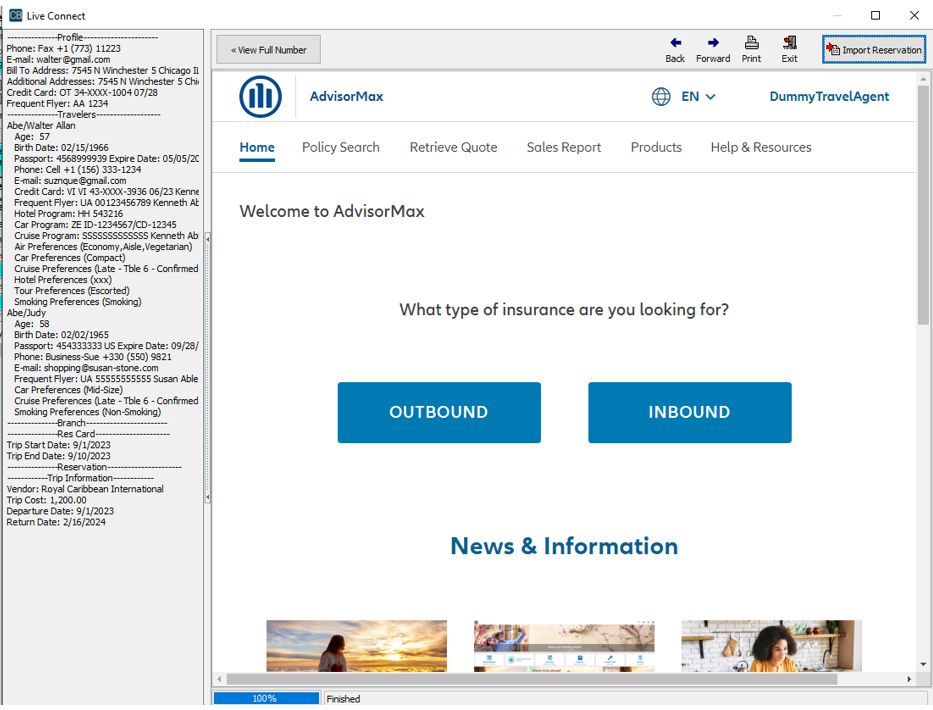Open the middle website preview news thumbnail
The image size is (933, 710).
point(564,646)
